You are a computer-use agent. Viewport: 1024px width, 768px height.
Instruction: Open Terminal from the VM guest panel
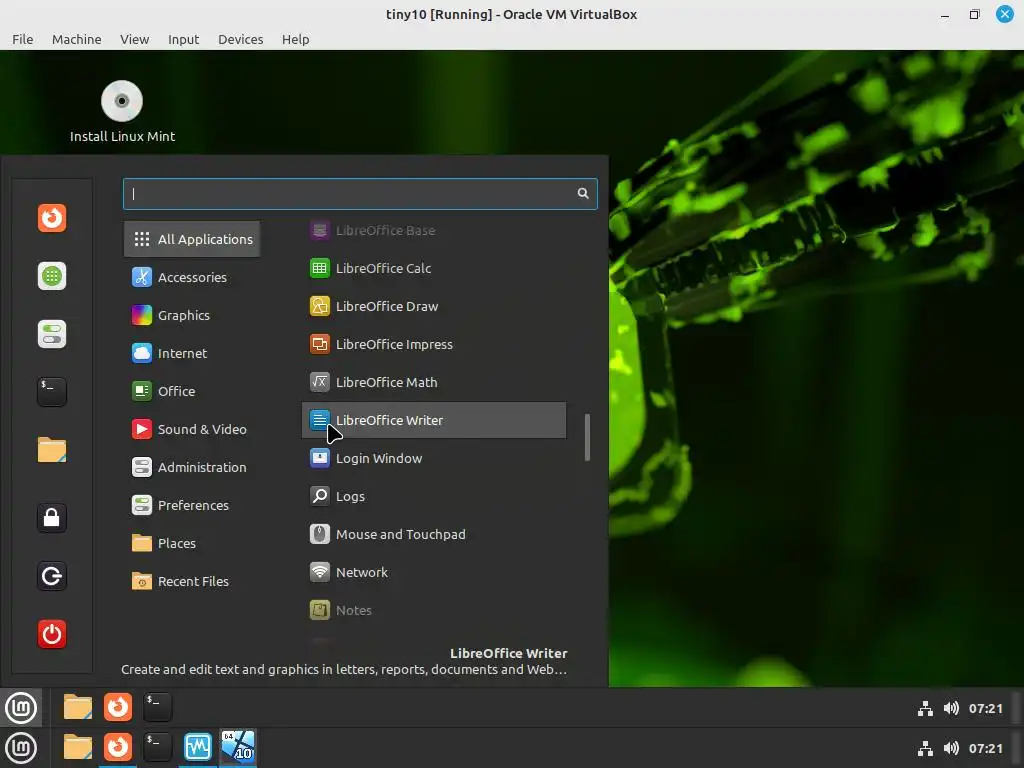[x=157, y=707]
